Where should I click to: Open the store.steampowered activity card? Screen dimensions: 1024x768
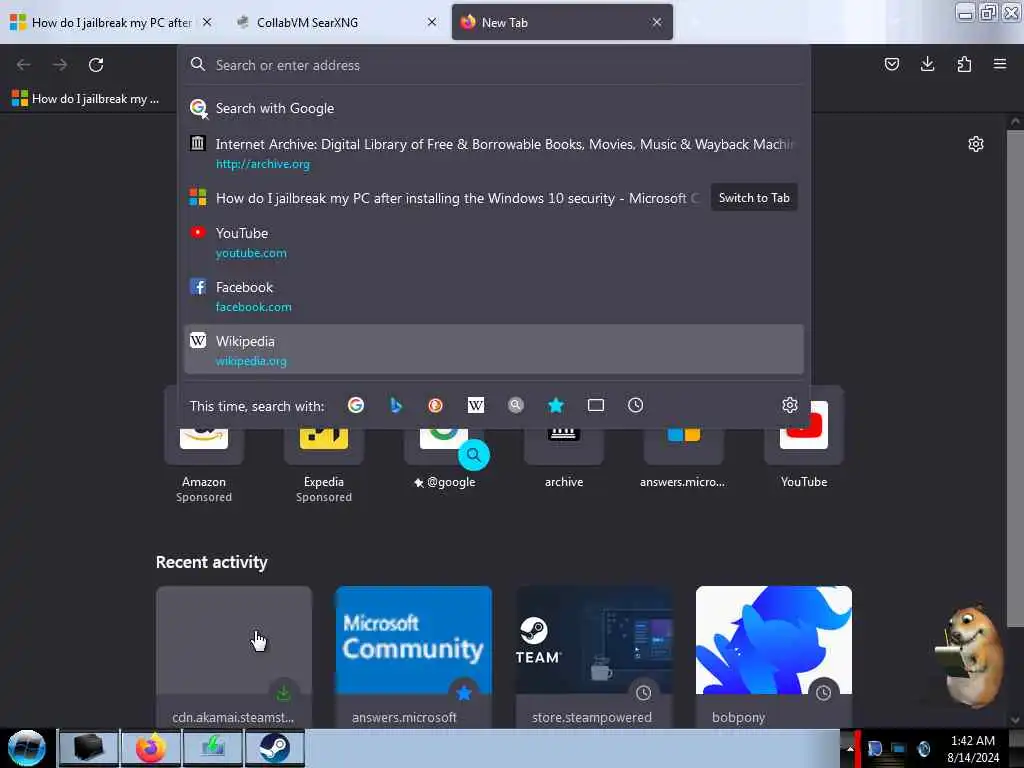click(594, 657)
